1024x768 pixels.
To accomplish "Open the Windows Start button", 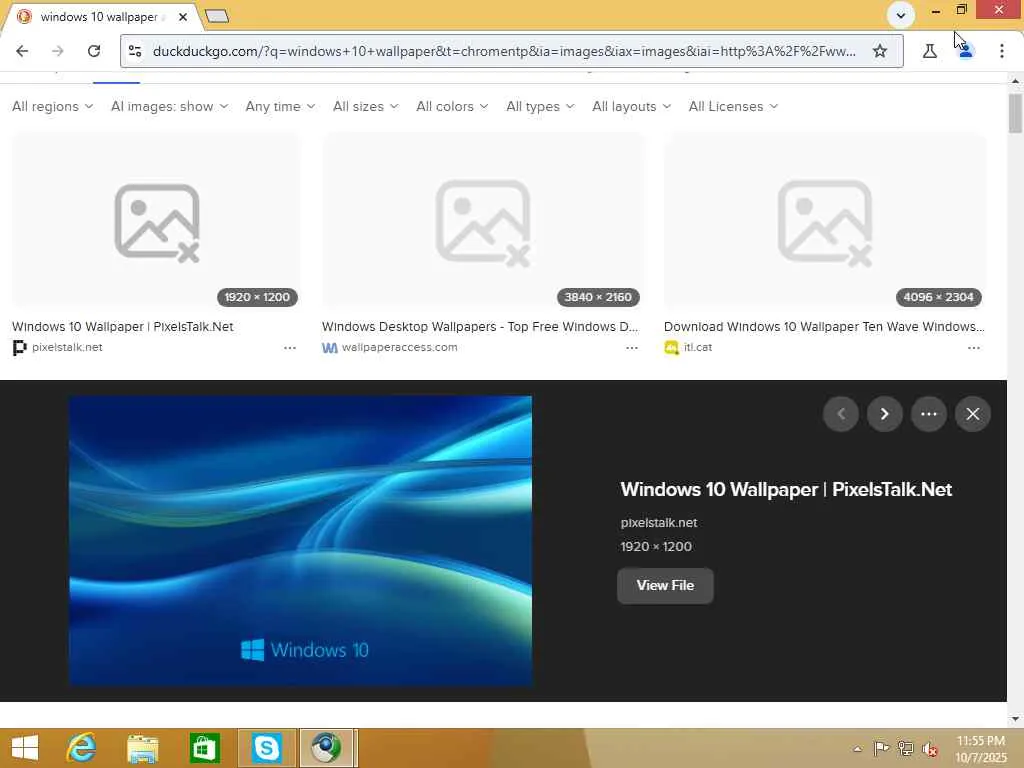I will (x=25, y=748).
